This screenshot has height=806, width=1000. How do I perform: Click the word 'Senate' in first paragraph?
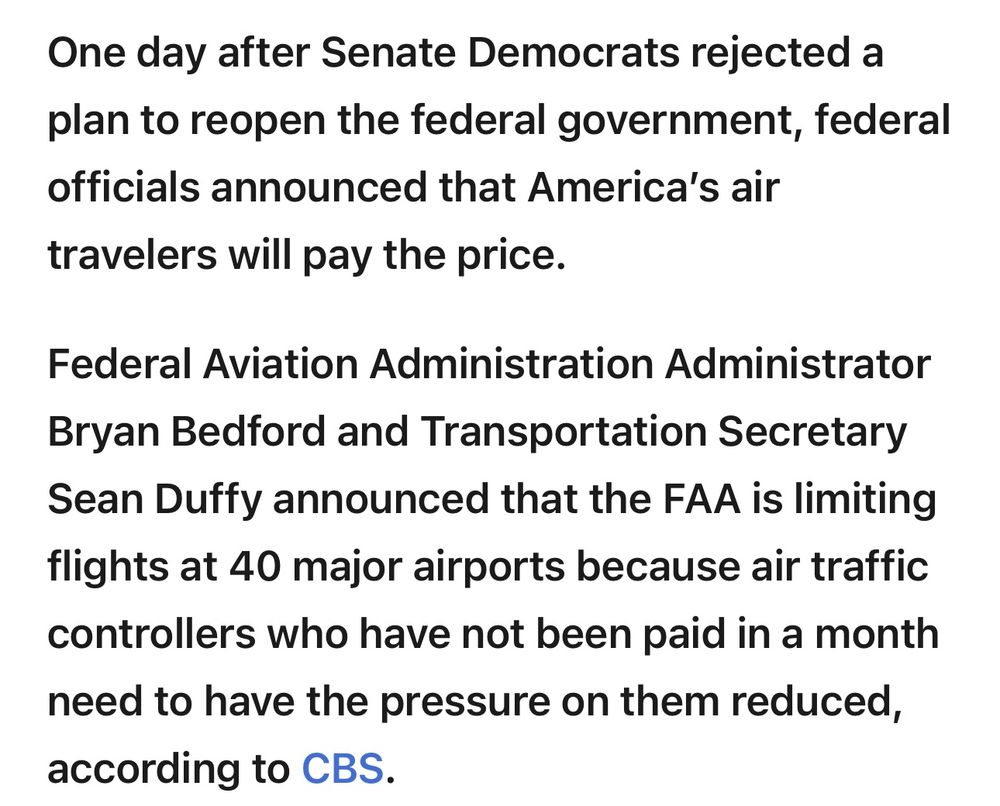388,52
